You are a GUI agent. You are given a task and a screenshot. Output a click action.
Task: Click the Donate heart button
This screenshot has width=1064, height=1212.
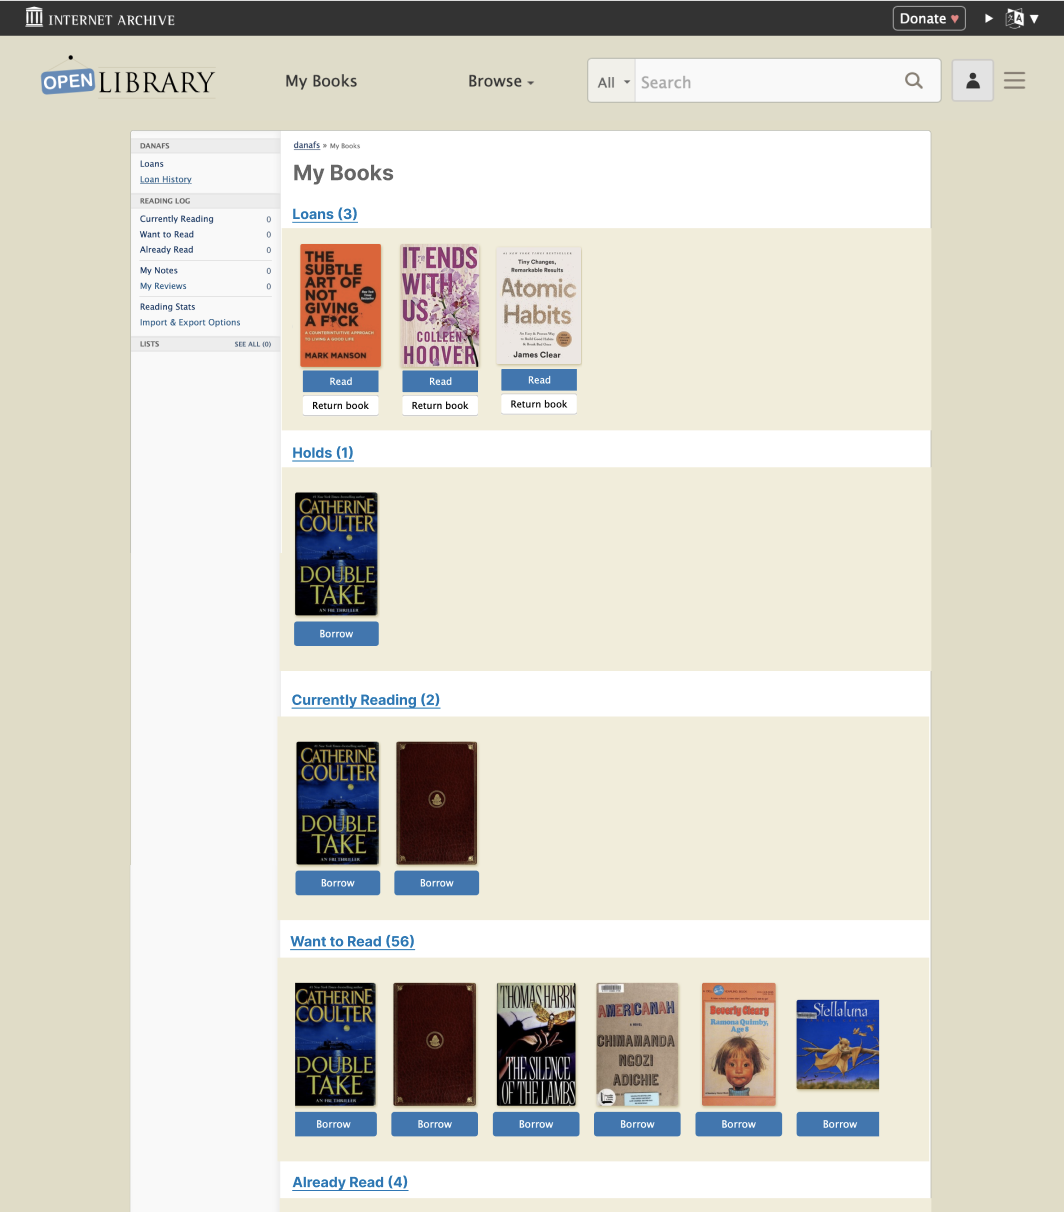click(929, 18)
